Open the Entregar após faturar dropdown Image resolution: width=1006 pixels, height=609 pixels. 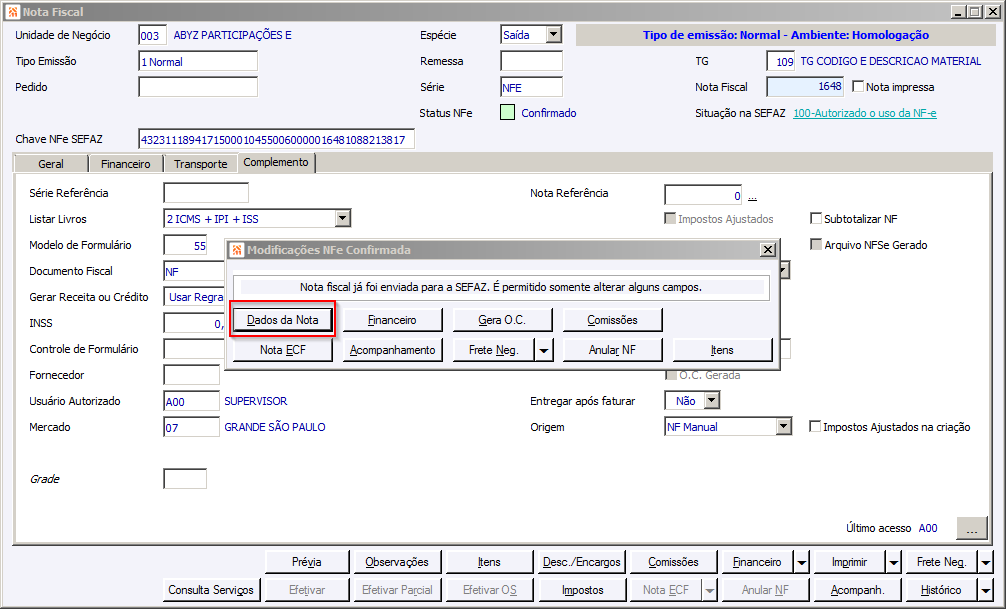[x=712, y=400]
